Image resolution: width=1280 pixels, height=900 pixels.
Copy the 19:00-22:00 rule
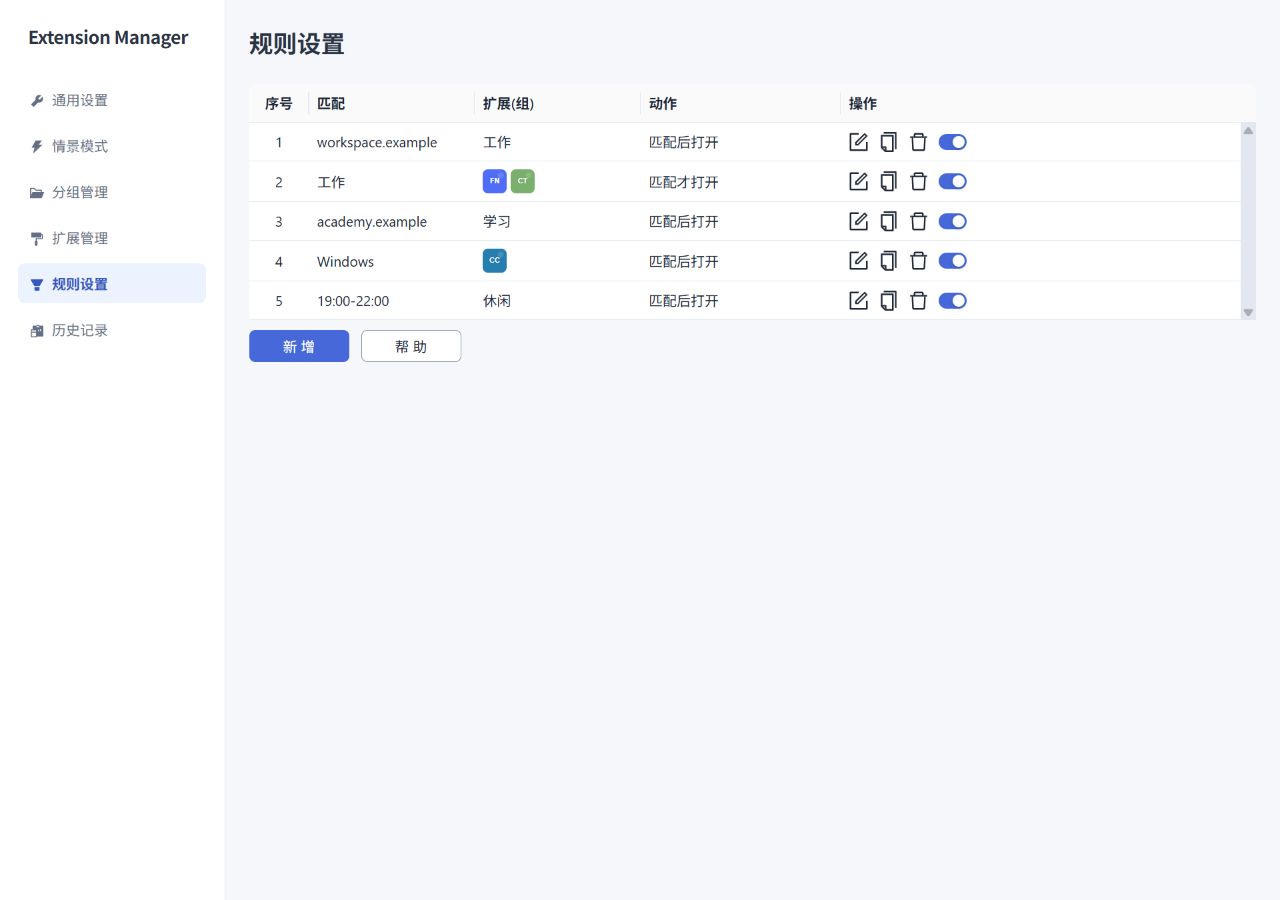coord(888,300)
